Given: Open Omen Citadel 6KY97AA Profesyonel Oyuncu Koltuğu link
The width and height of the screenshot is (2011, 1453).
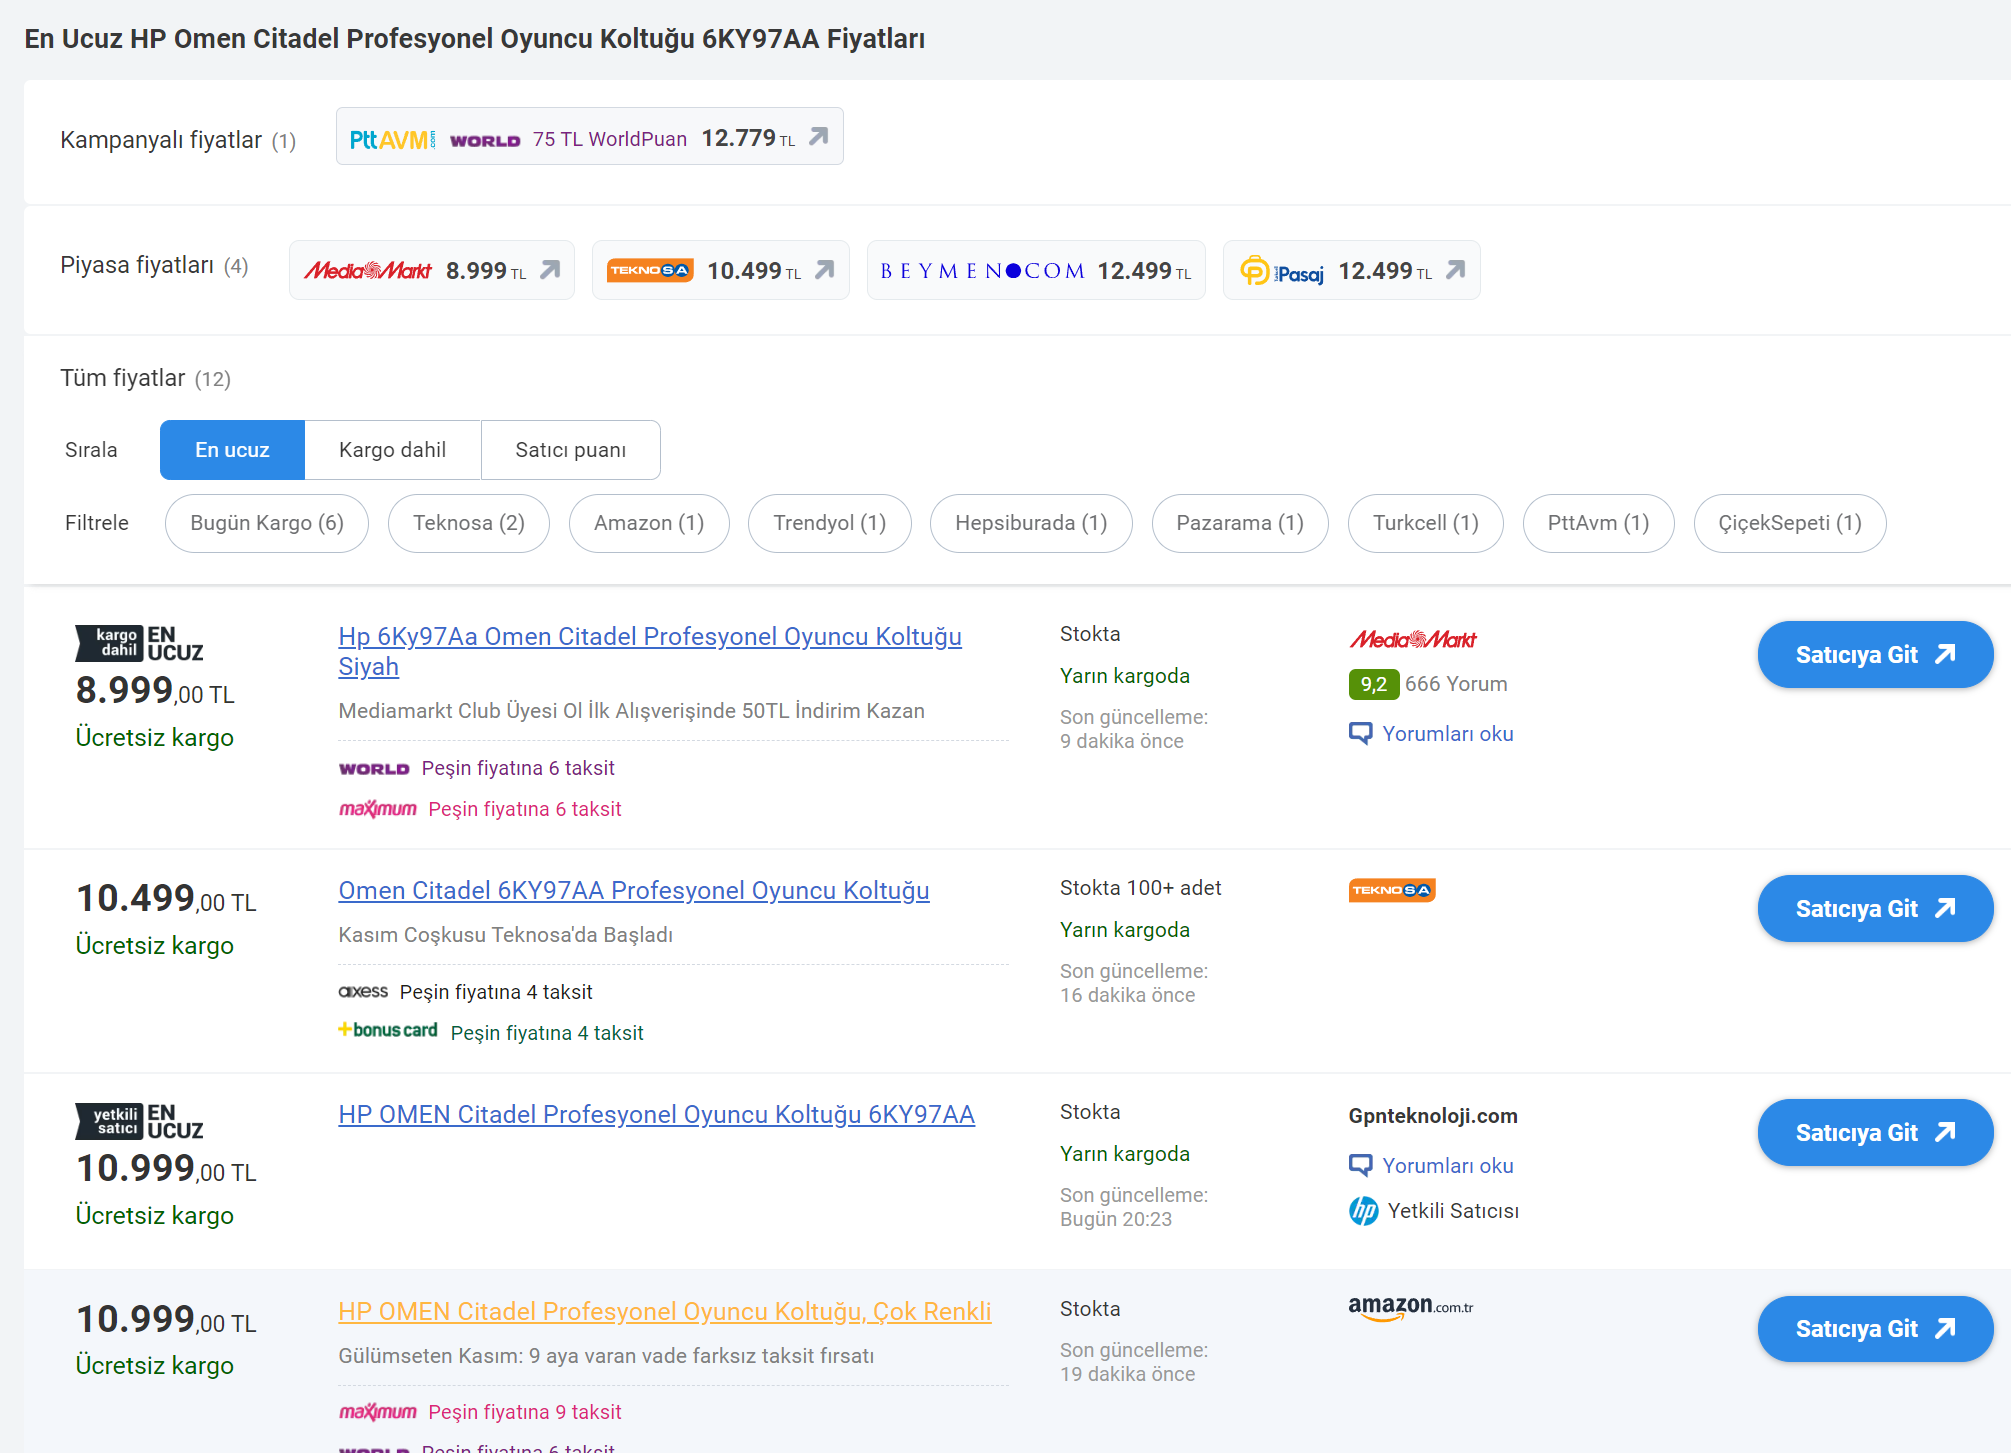Looking at the screenshot, I should (634, 890).
